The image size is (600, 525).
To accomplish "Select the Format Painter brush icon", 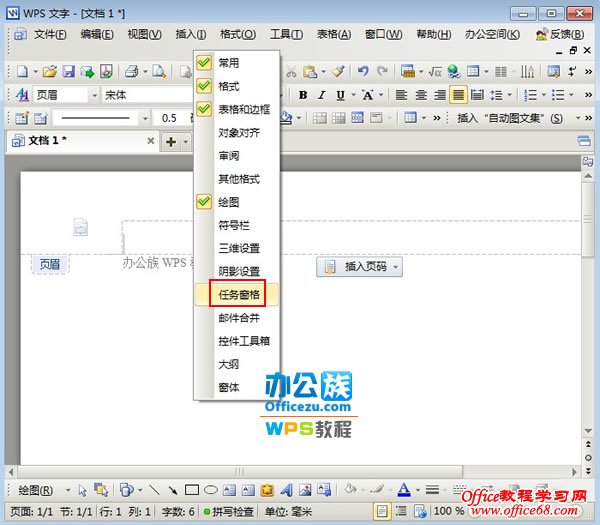I will (x=338, y=72).
